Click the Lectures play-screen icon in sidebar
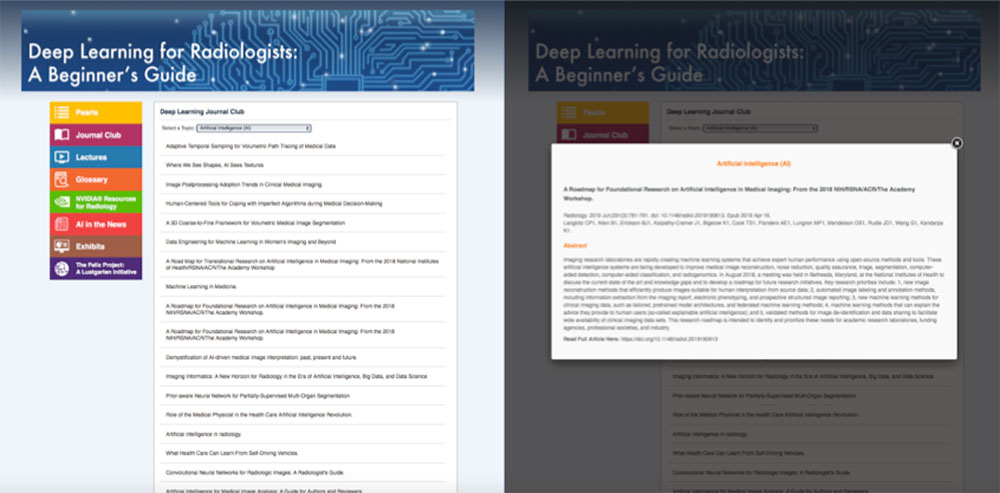The width and height of the screenshot is (1000, 493). click(x=61, y=158)
